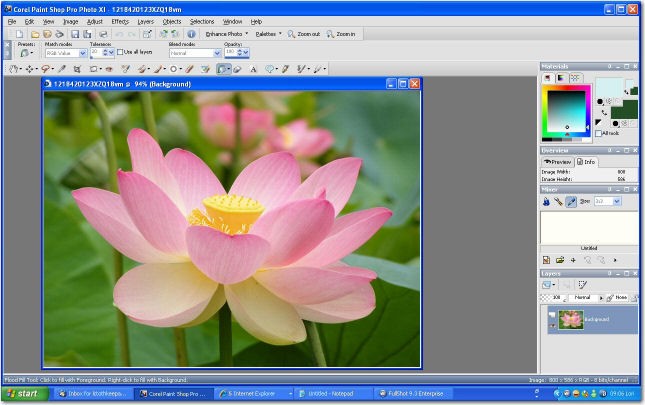Click the Opacity value field
The width and height of the screenshot is (645, 405).
(230, 53)
